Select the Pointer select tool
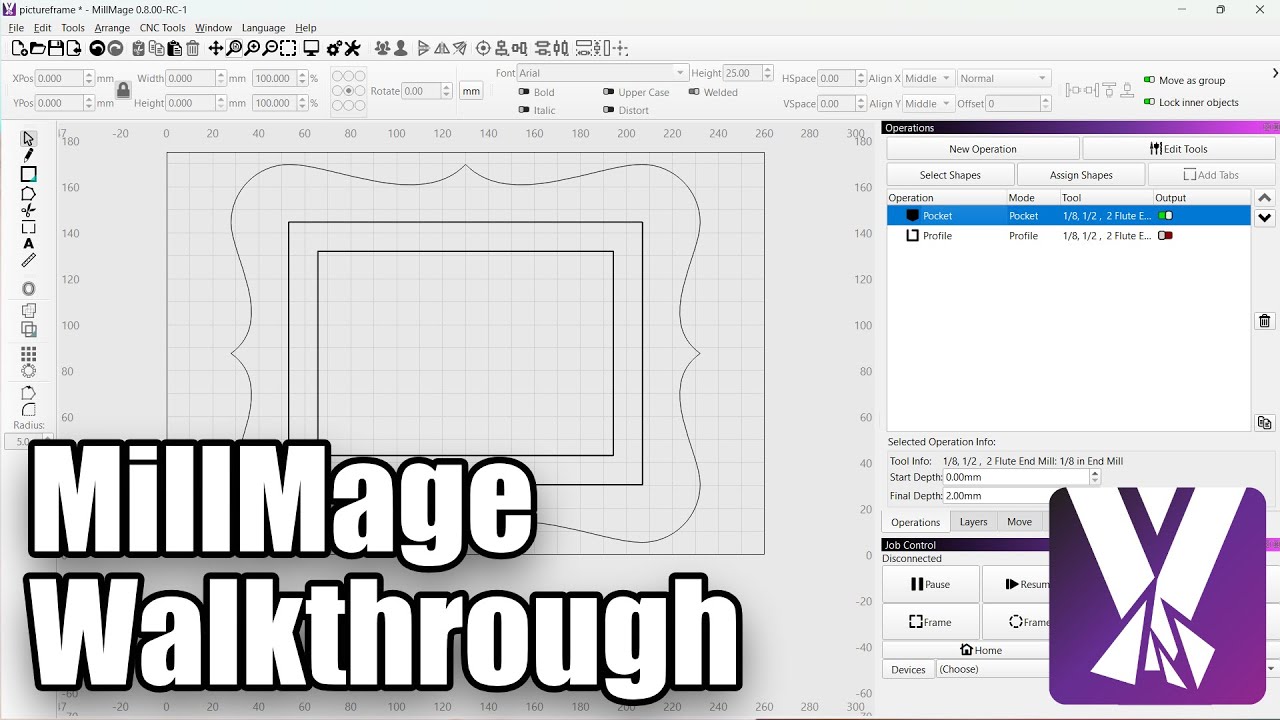The width and height of the screenshot is (1280, 720). tap(28, 138)
